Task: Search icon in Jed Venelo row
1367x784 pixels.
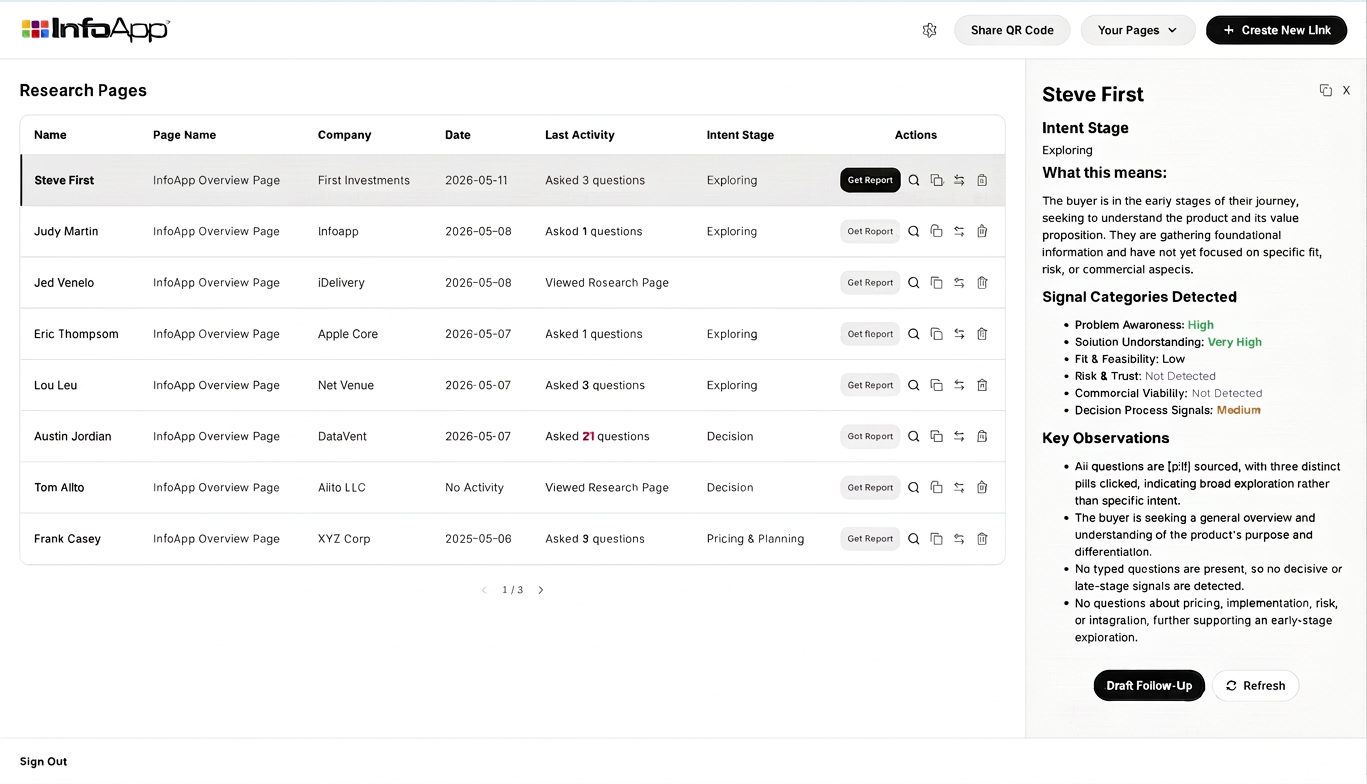Action: tap(913, 282)
